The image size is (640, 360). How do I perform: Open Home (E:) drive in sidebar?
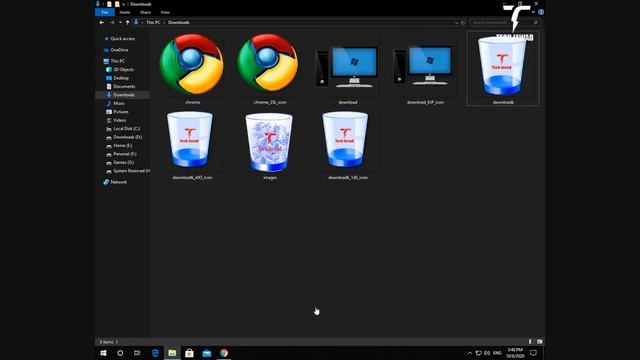tap(122, 146)
